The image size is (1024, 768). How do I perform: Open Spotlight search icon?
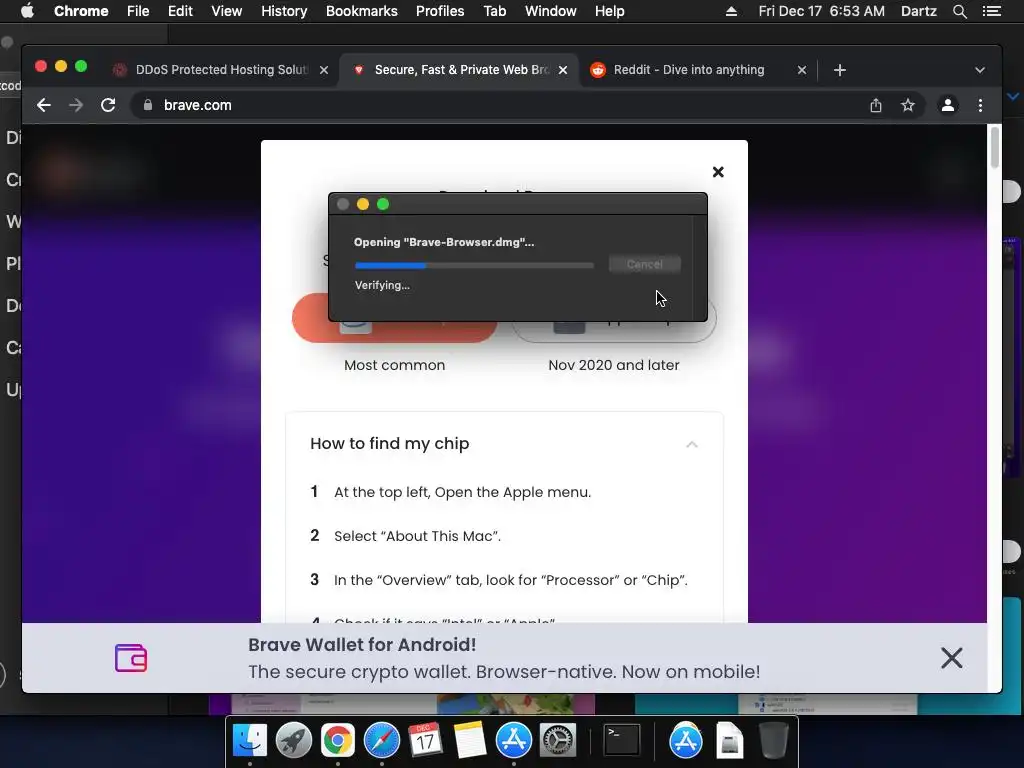959,11
